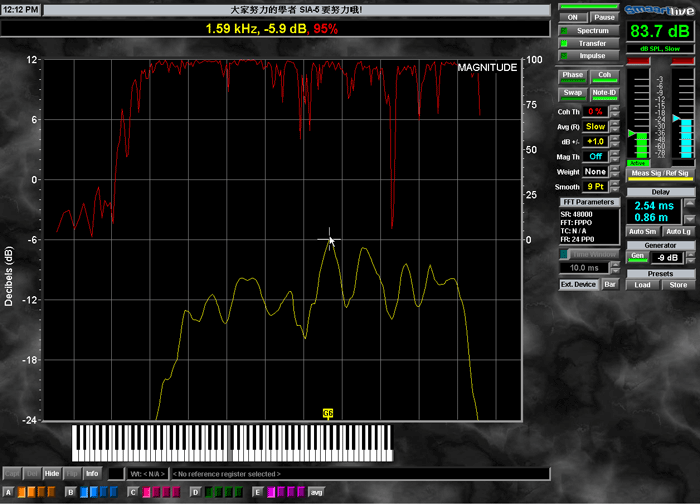Click the Auto Sm delay button
The height and width of the screenshot is (504, 700).
point(641,231)
